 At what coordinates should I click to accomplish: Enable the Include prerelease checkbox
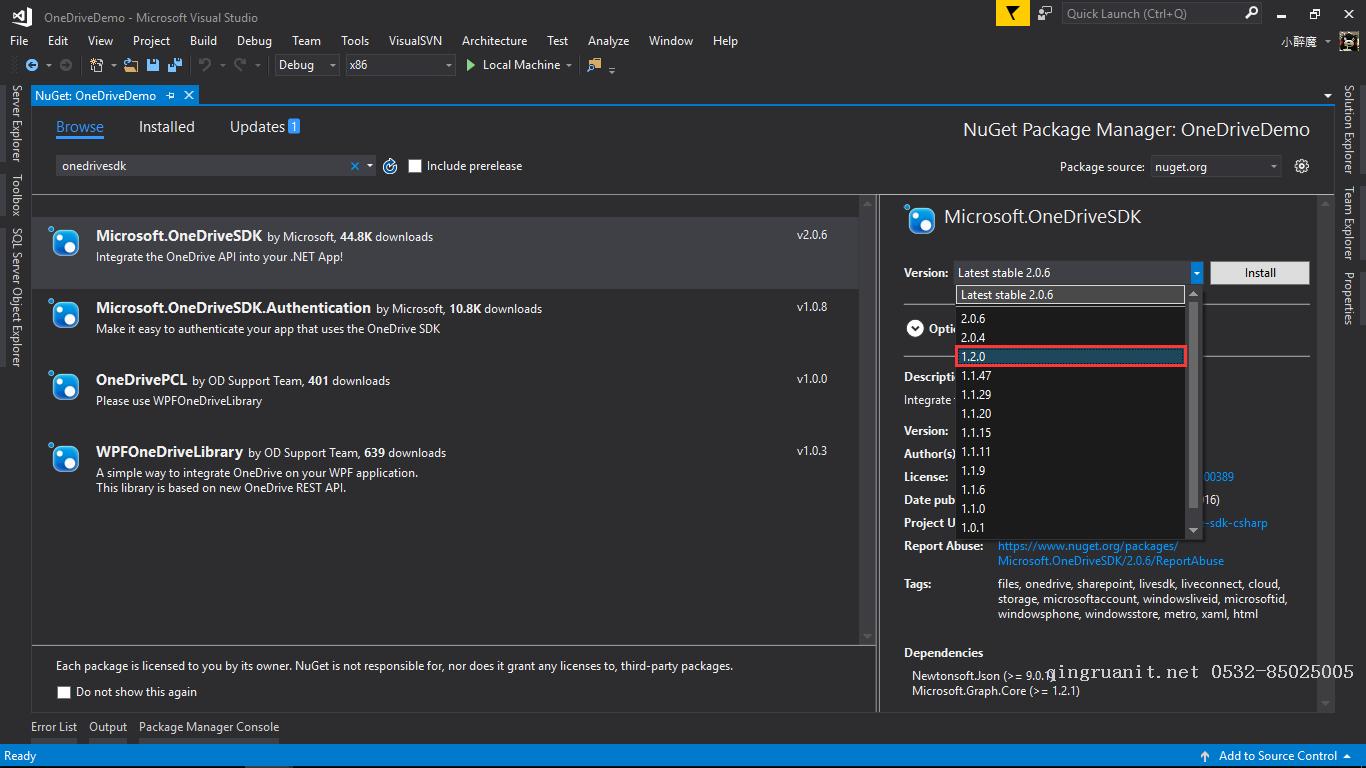click(x=415, y=166)
